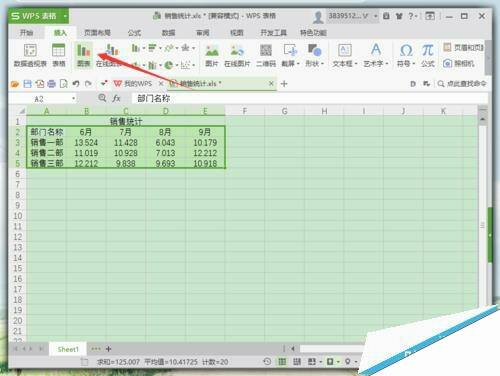Switch to the 开始 ribbon tab
Screen dimensions: 500x376
[26, 32]
